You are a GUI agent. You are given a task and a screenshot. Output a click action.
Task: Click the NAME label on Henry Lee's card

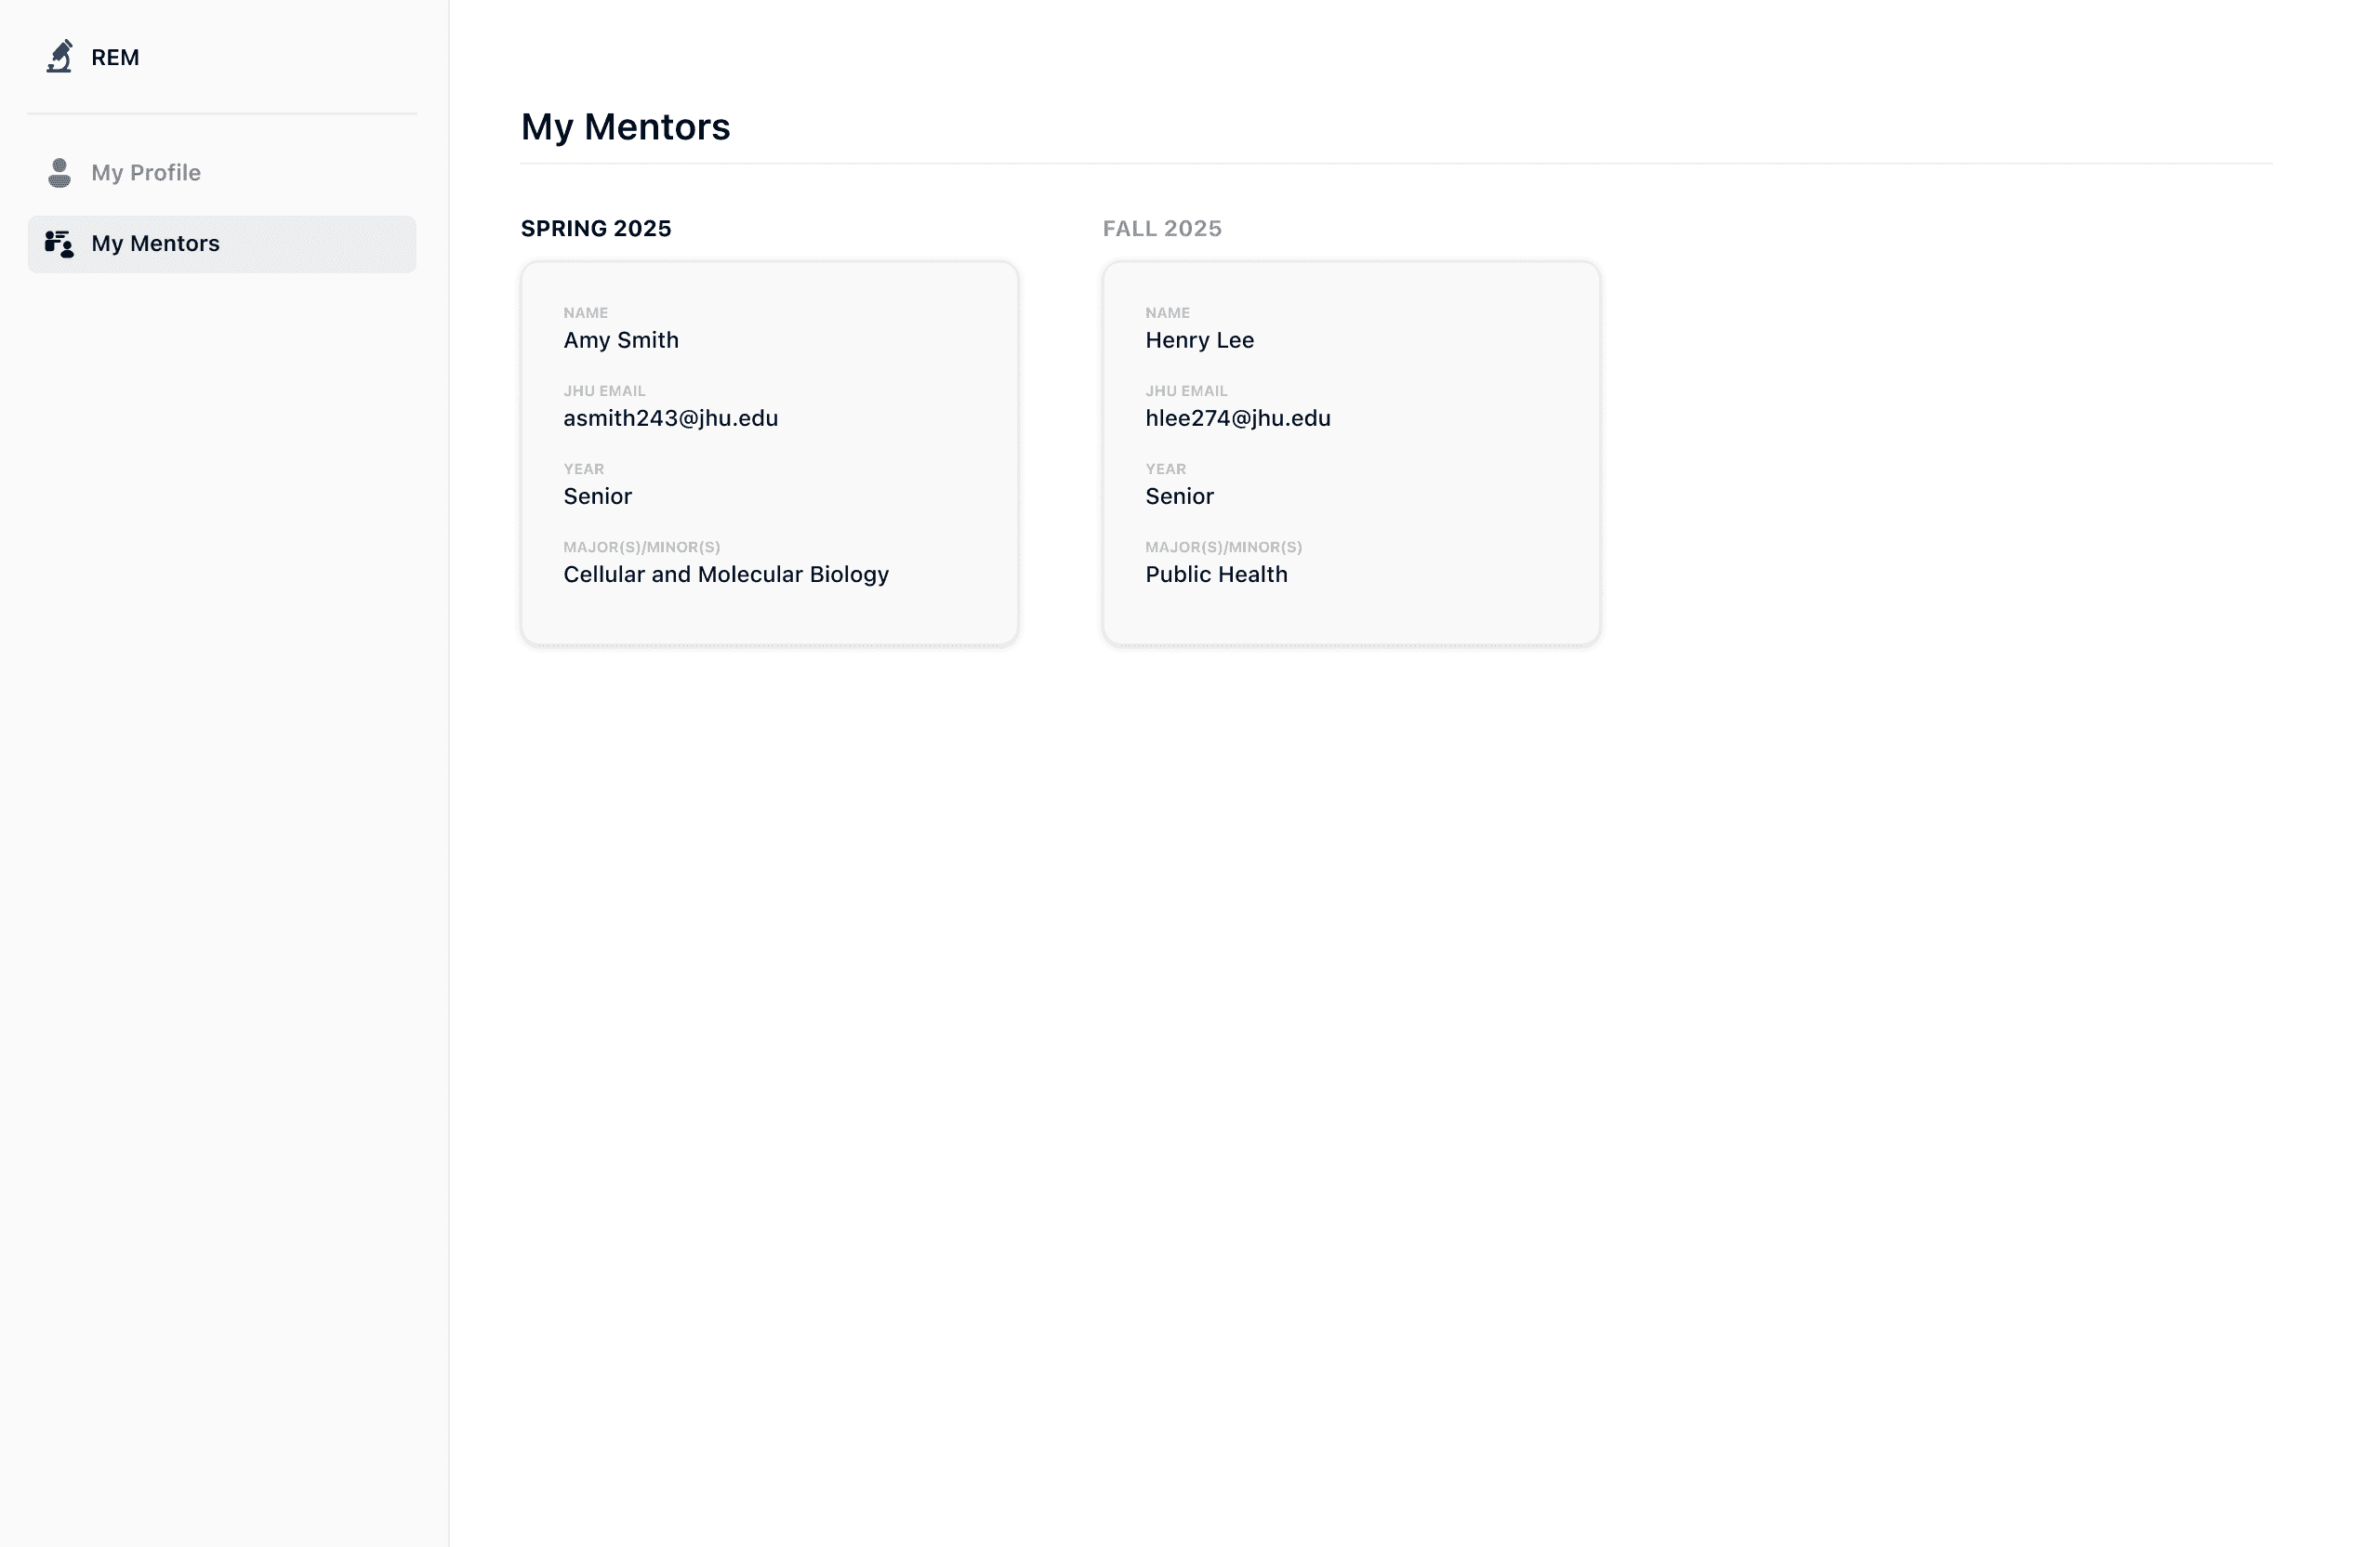tap(1167, 313)
